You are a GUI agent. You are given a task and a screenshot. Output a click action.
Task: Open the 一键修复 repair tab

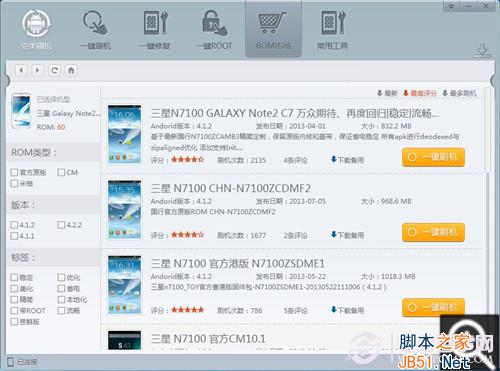point(155,29)
